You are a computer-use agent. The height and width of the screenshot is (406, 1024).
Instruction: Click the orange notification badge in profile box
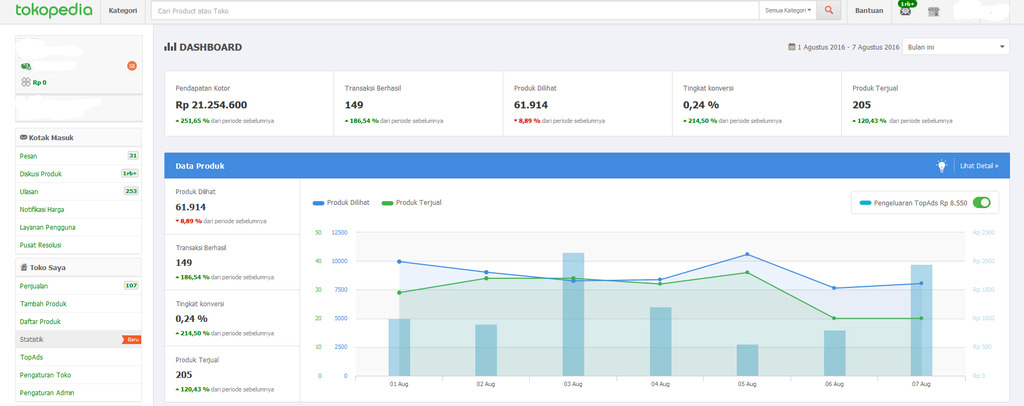[132, 66]
